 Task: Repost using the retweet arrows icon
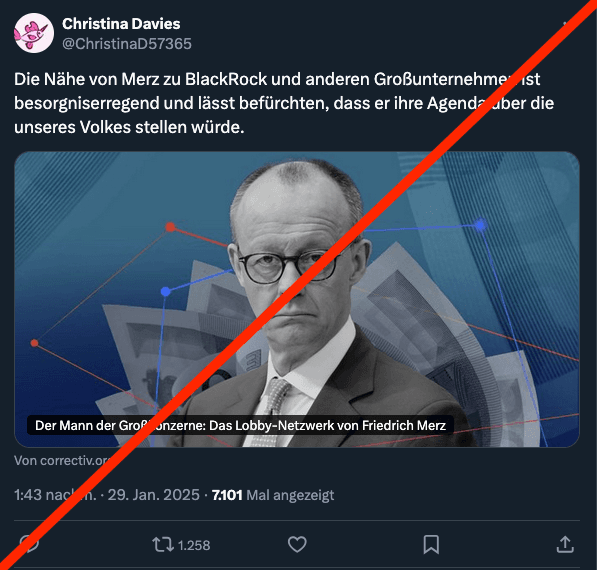(x=163, y=544)
